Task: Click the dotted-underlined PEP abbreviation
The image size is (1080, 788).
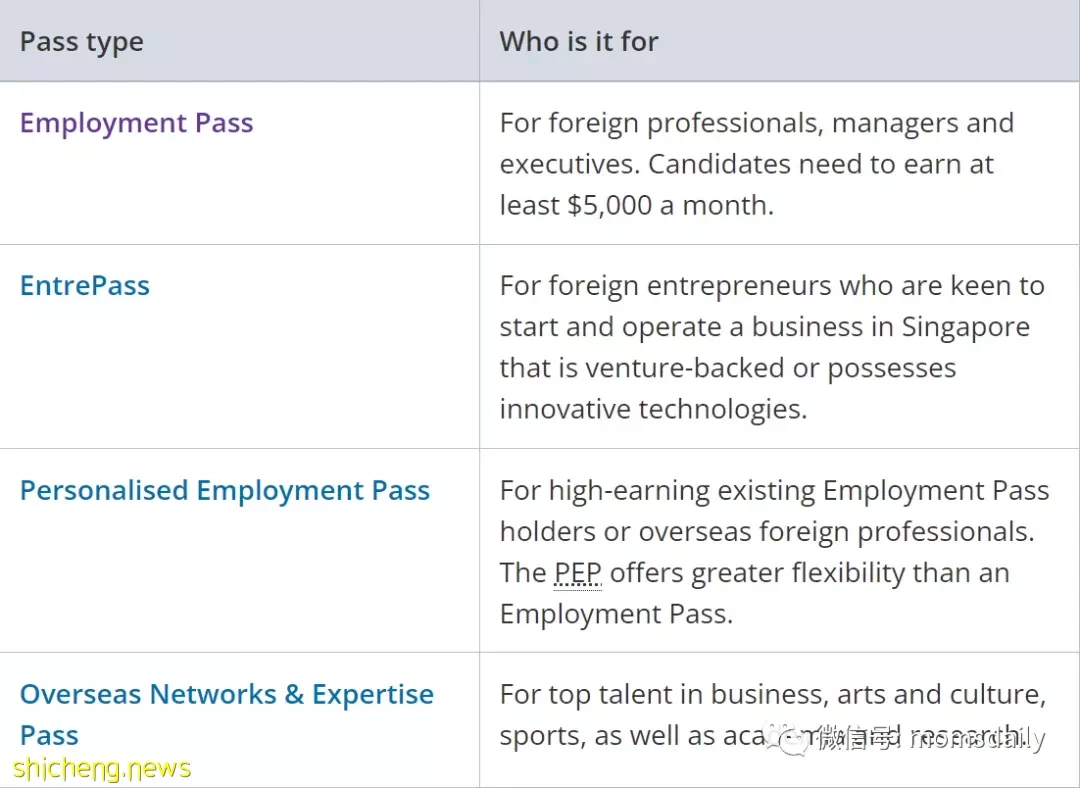Action: point(578,573)
